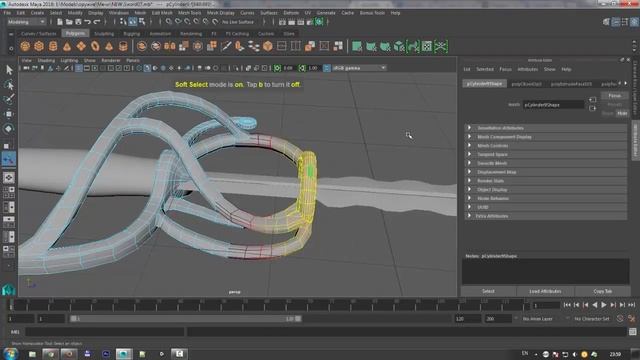Create a polygon pipe from the shelf
Image resolution: width=640 pixels, height=360 pixels.
tap(123, 46)
